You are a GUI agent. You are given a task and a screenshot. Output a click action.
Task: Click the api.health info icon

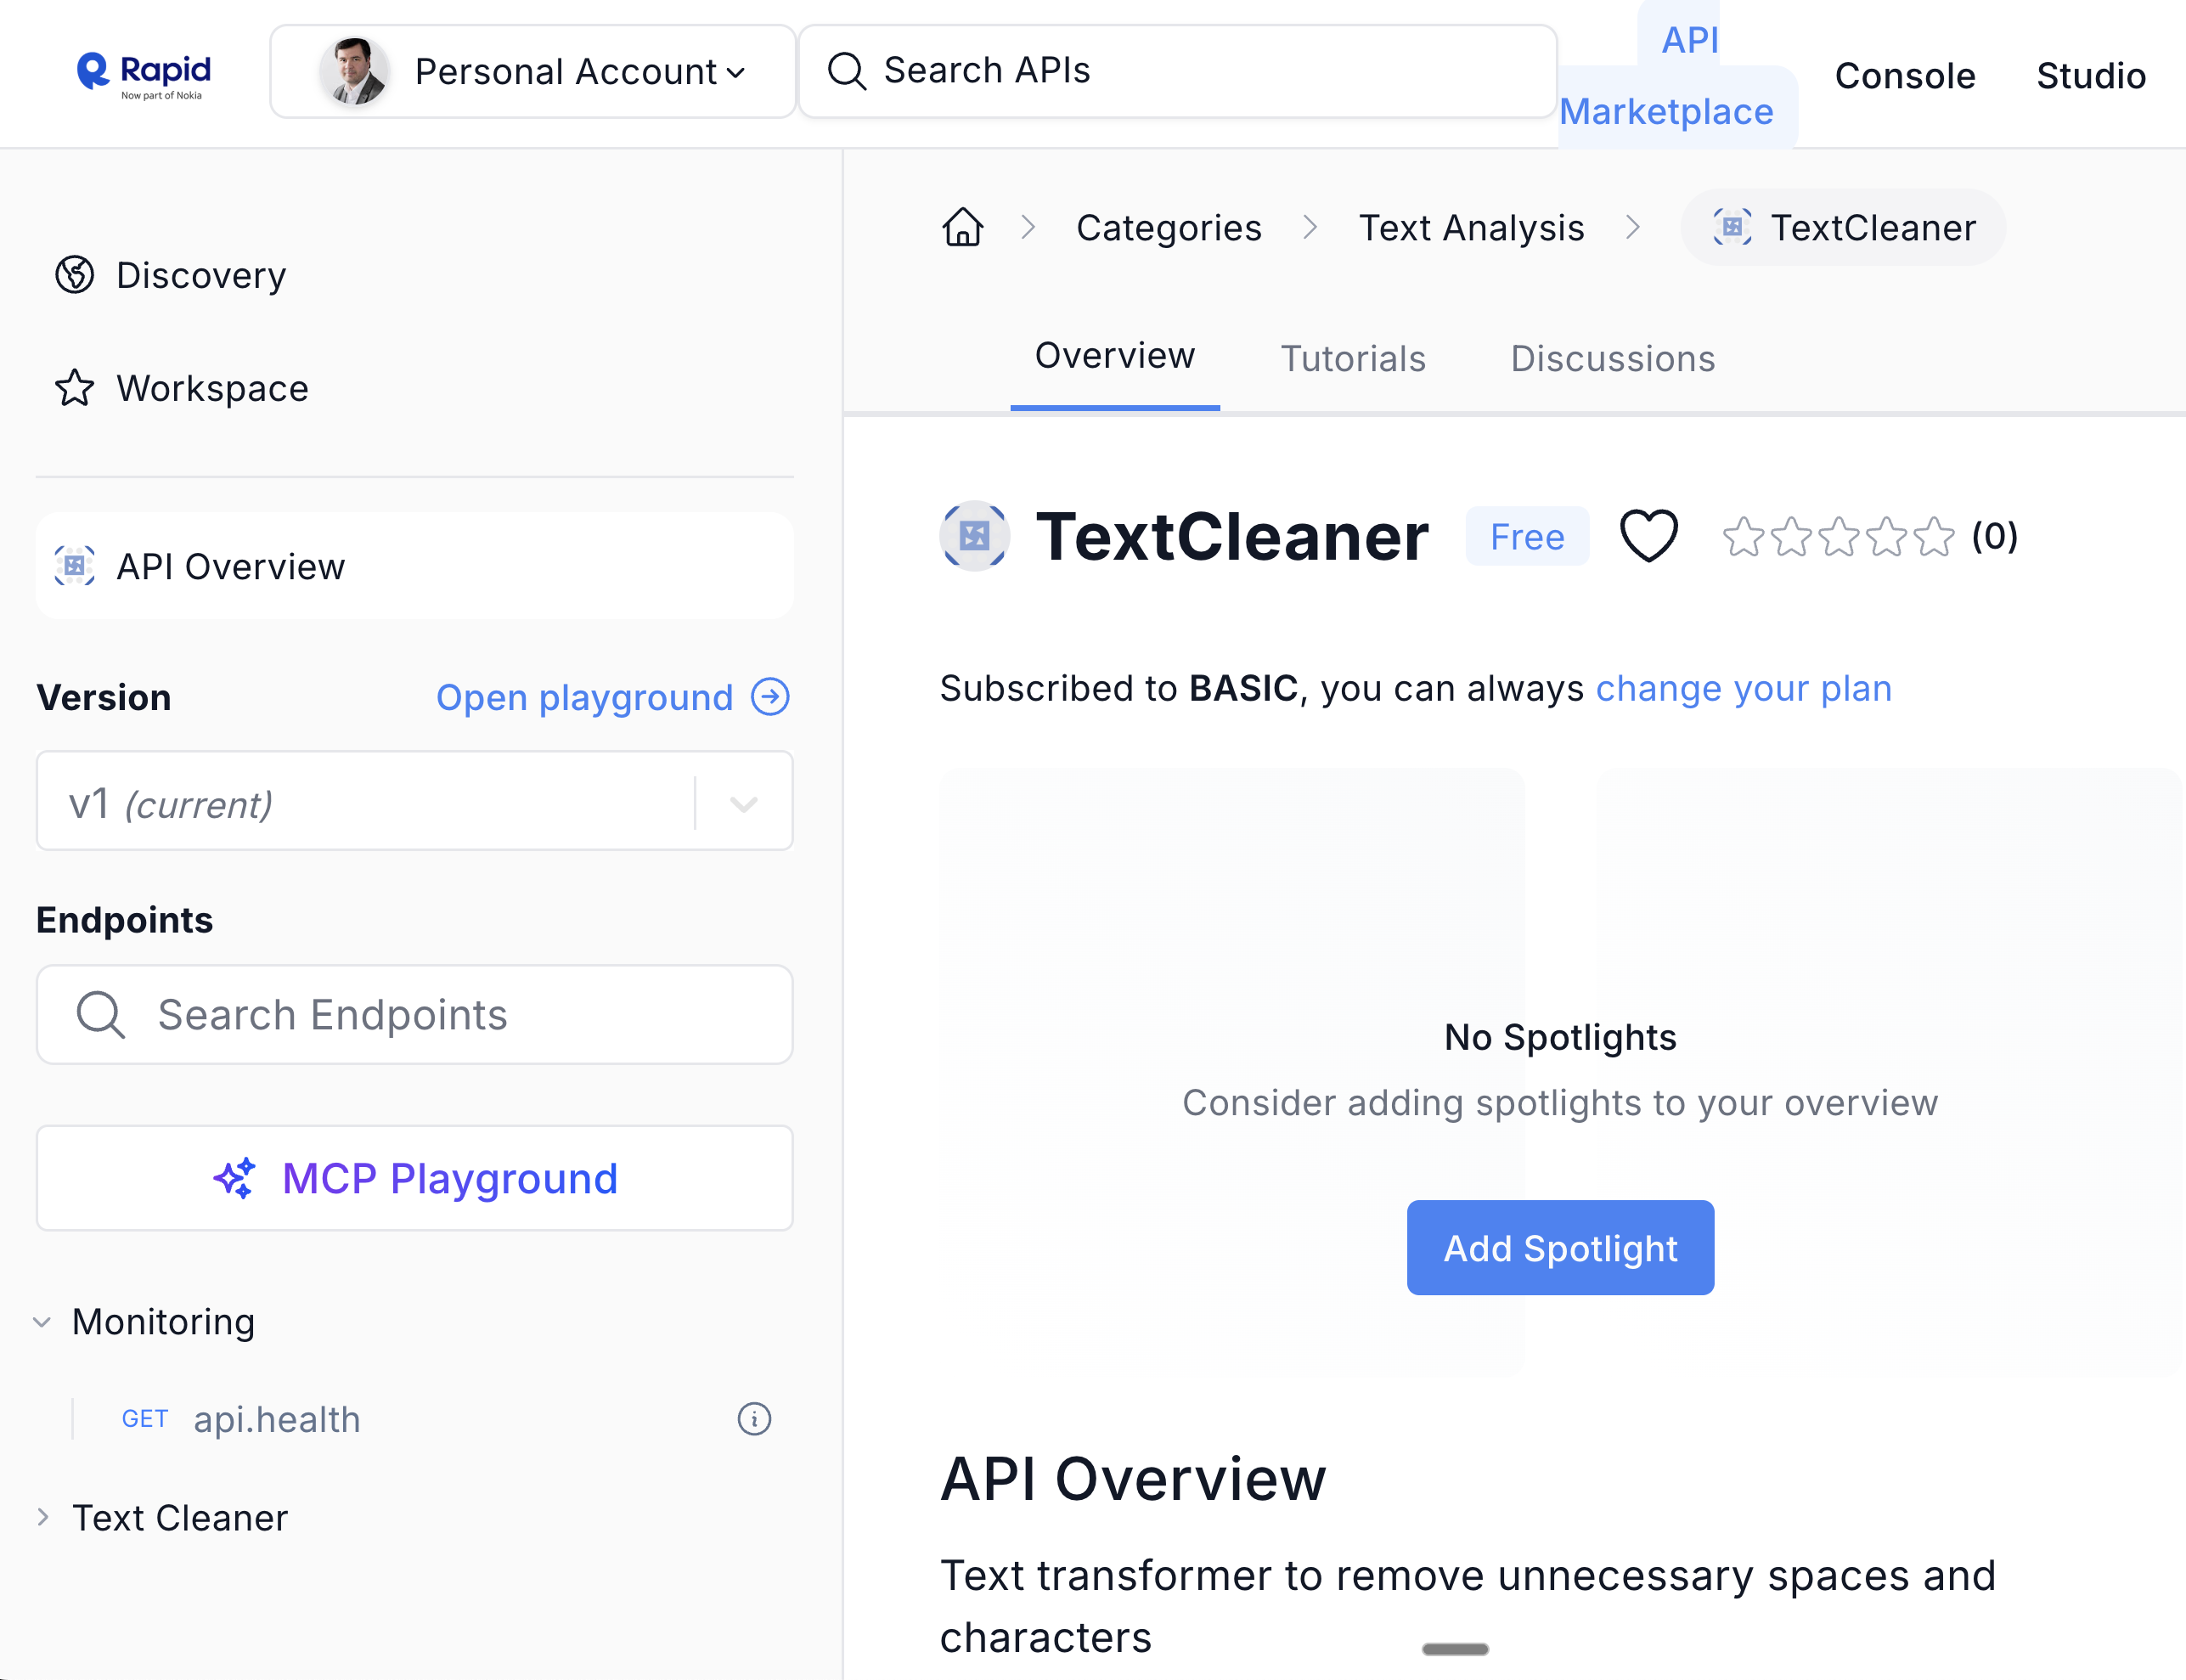click(x=754, y=1419)
